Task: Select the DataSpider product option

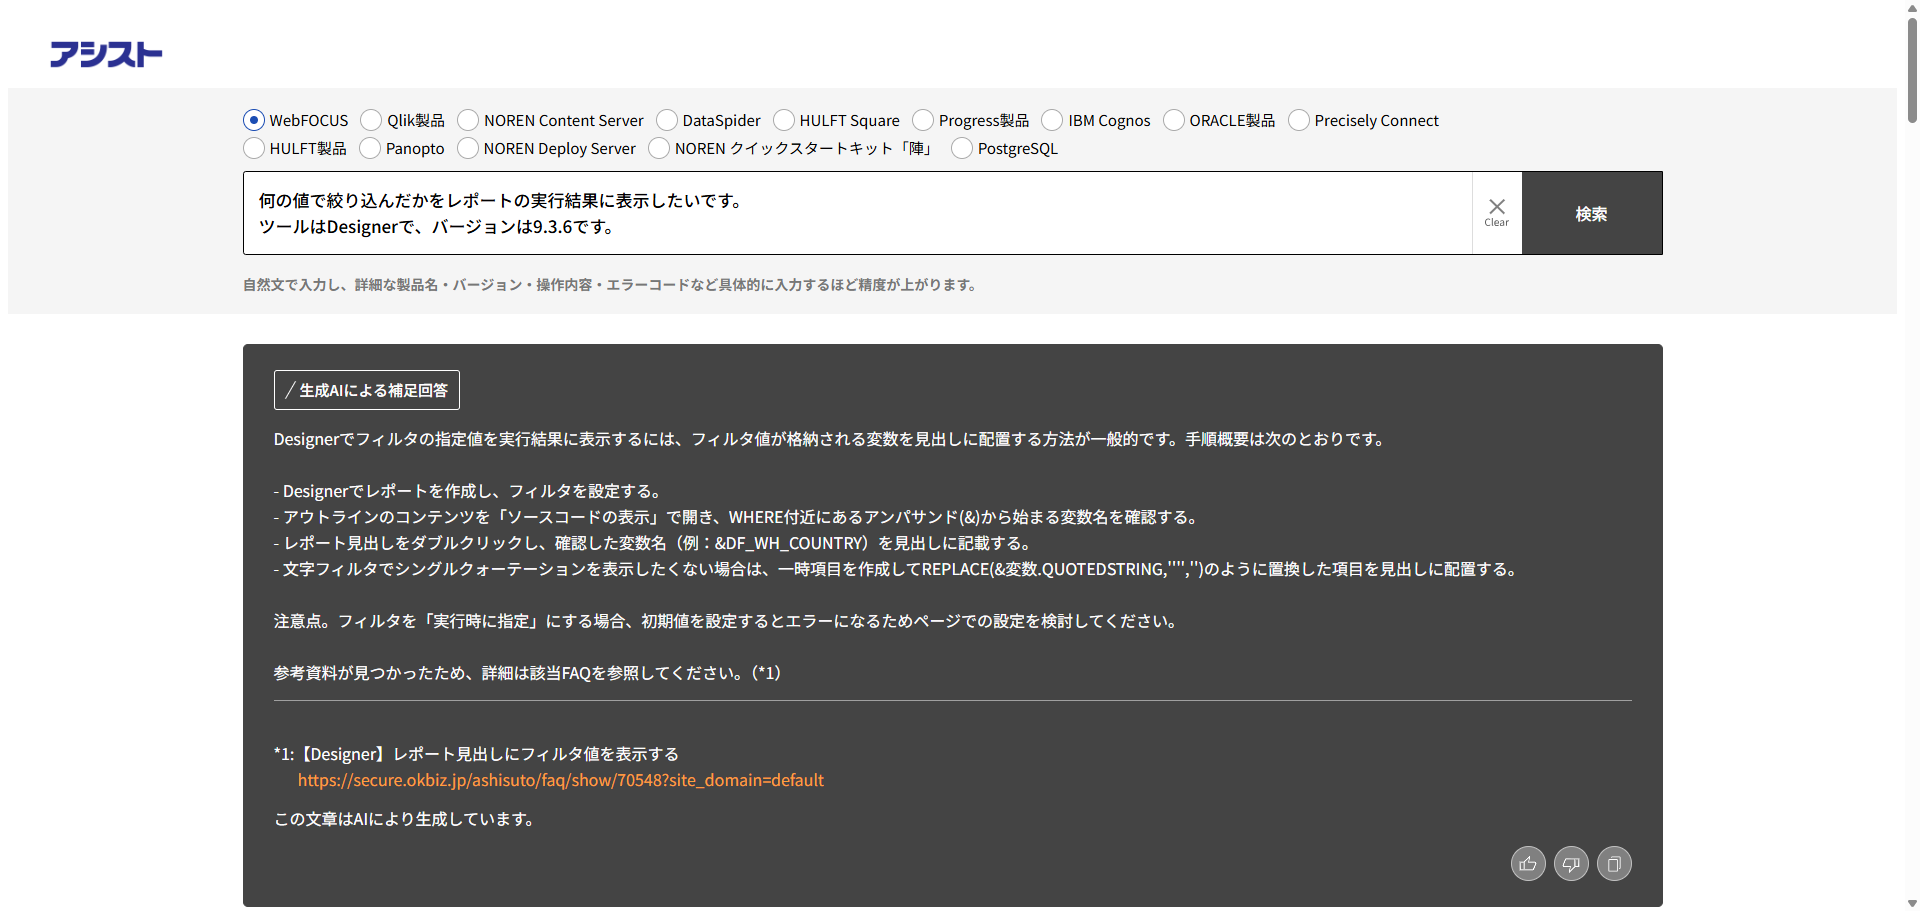Action: pos(667,120)
